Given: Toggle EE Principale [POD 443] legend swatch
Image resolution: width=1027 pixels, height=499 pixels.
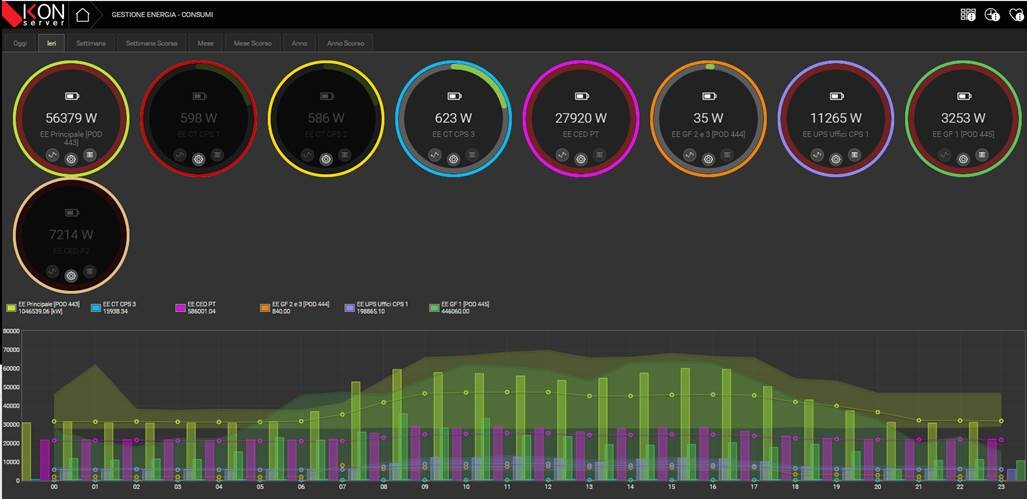Looking at the screenshot, I should [11, 308].
